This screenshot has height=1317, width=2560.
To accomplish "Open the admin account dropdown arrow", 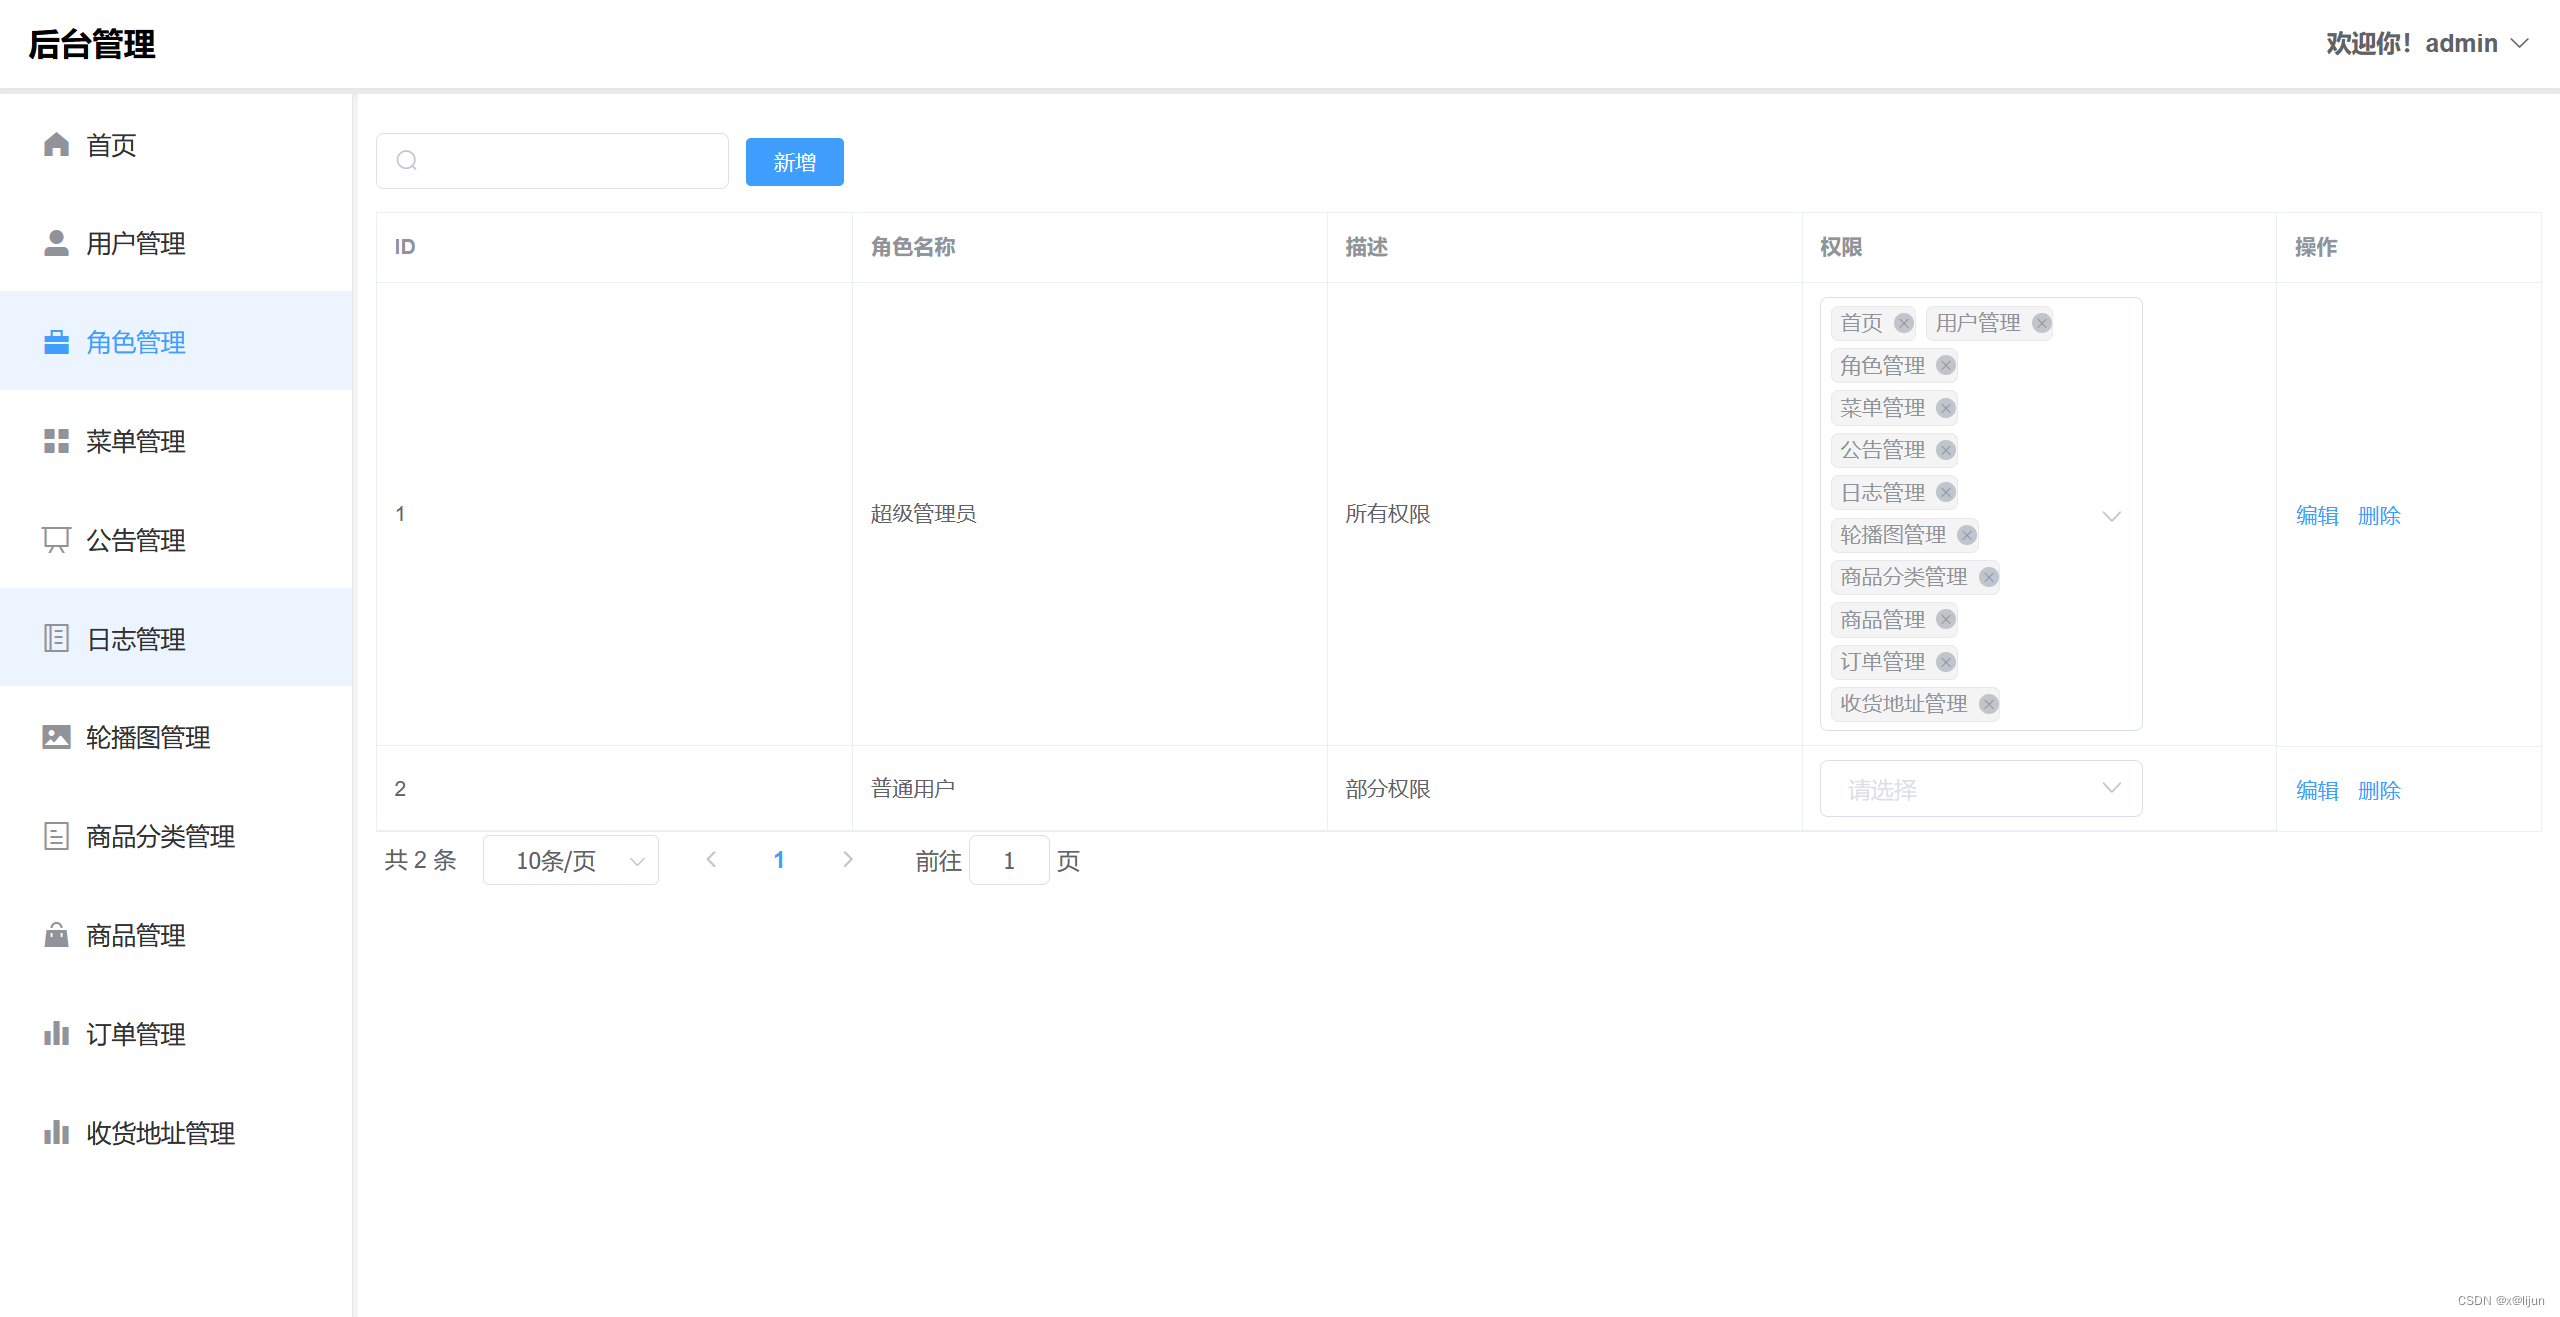I will click(2520, 44).
